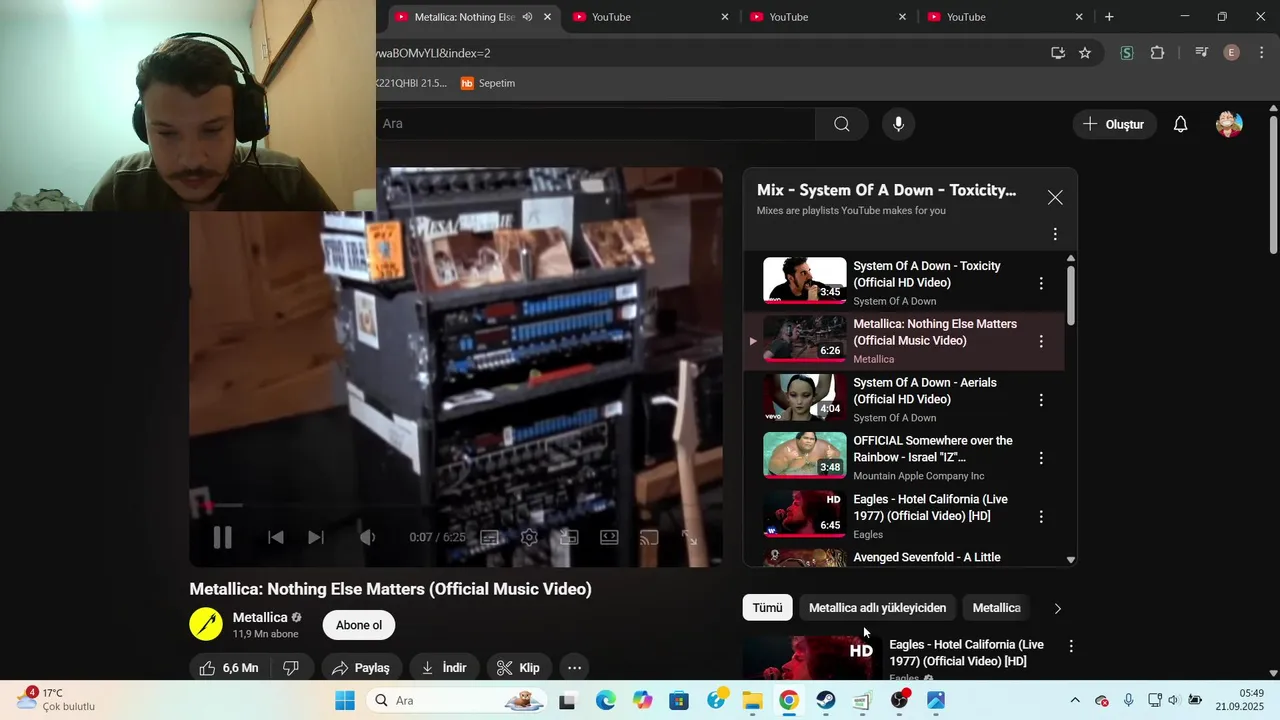Screen dimensions: 1280x720
Task: Open Steam from the taskbar
Action: (825, 701)
